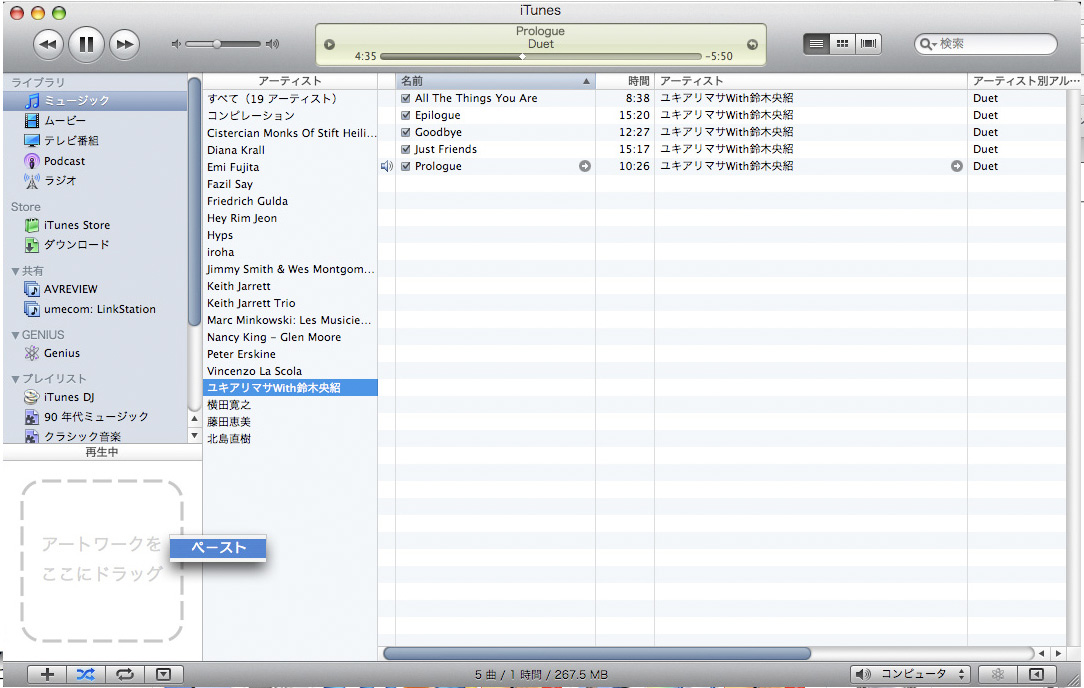Toggle Genius sidebar button at bottom right
Screen dimensions: 1084x688
click(1036, 674)
